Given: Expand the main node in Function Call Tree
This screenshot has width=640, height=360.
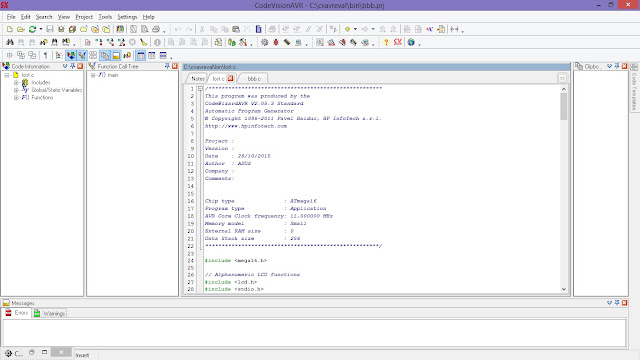Looking at the screenshot, I should (93, 75).
